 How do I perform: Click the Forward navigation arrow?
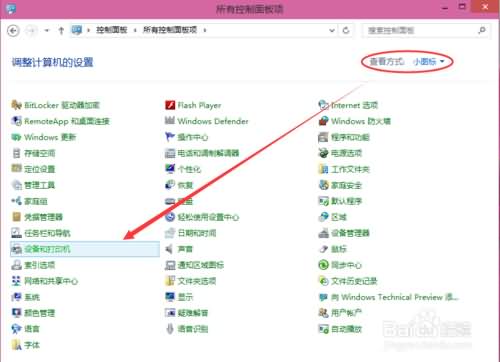(32, 31)
